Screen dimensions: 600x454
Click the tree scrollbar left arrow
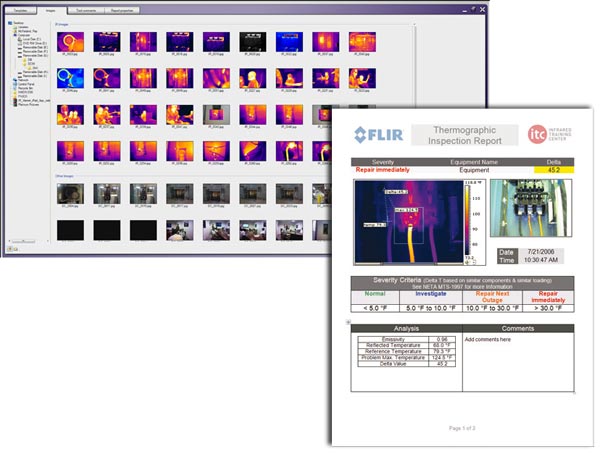pos(10,242)
